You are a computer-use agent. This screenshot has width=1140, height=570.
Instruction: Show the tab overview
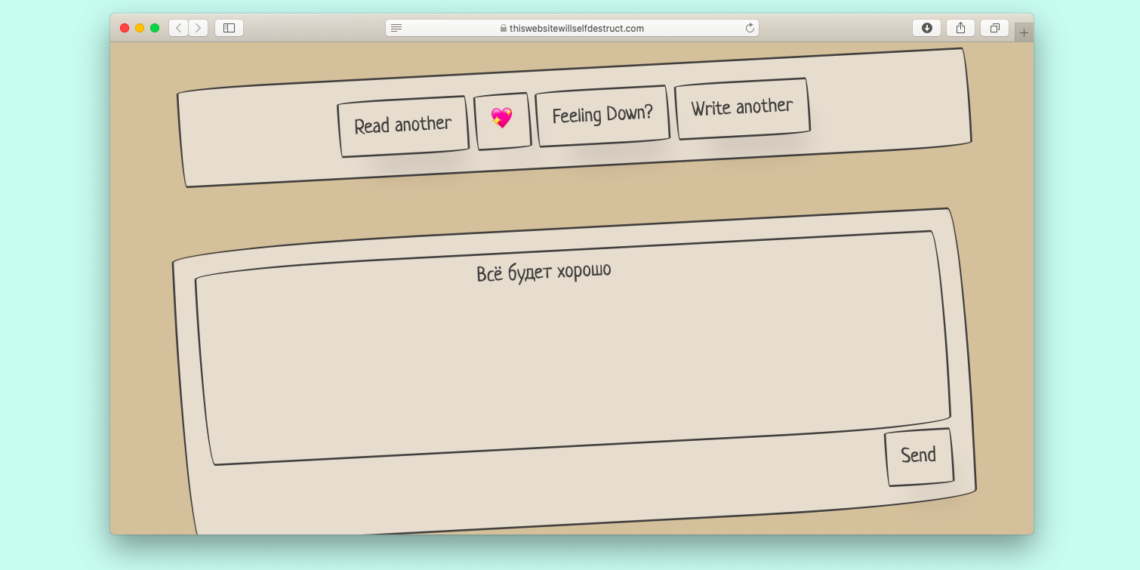pyautogui.click(x=995, y=28)
